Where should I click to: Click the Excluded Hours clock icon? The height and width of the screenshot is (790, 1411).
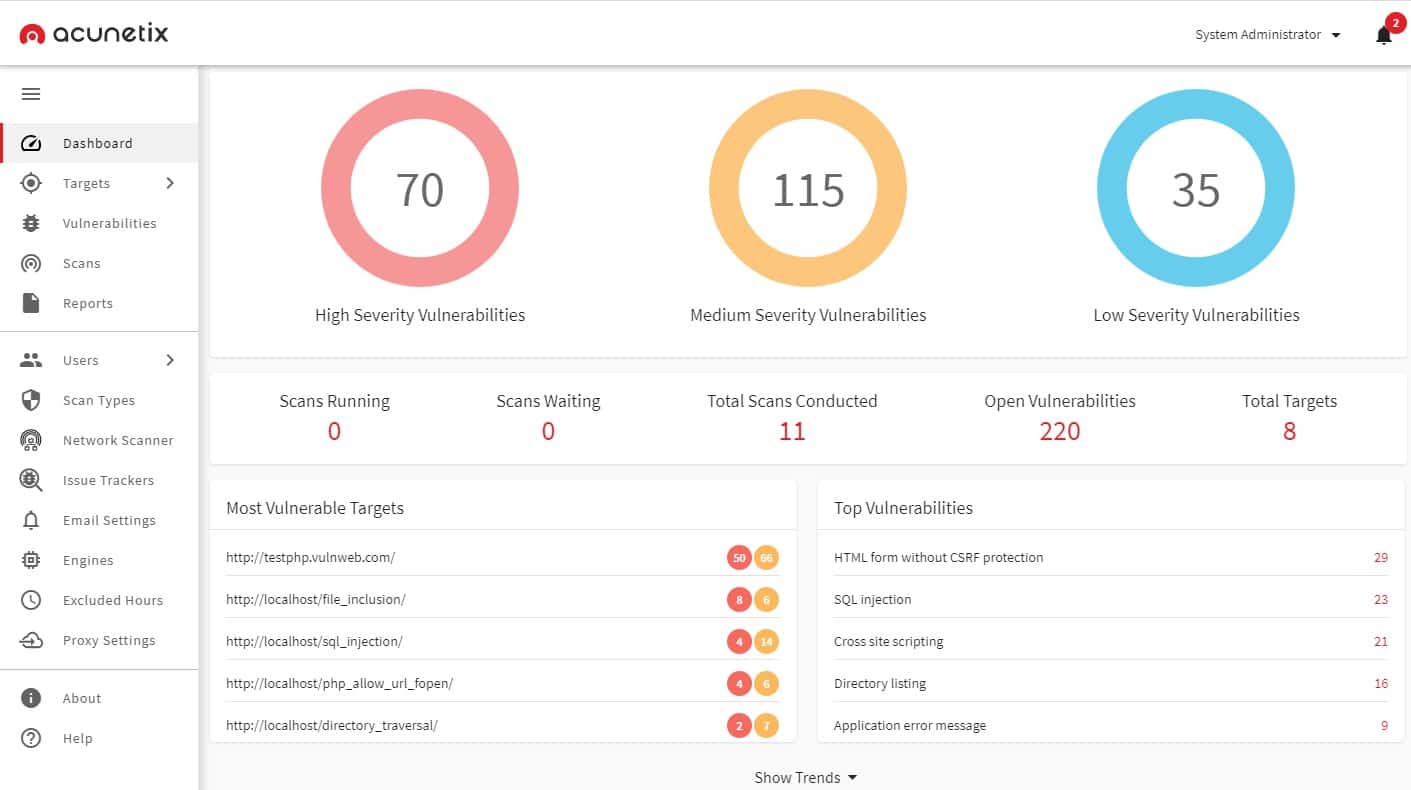(31, 600)
